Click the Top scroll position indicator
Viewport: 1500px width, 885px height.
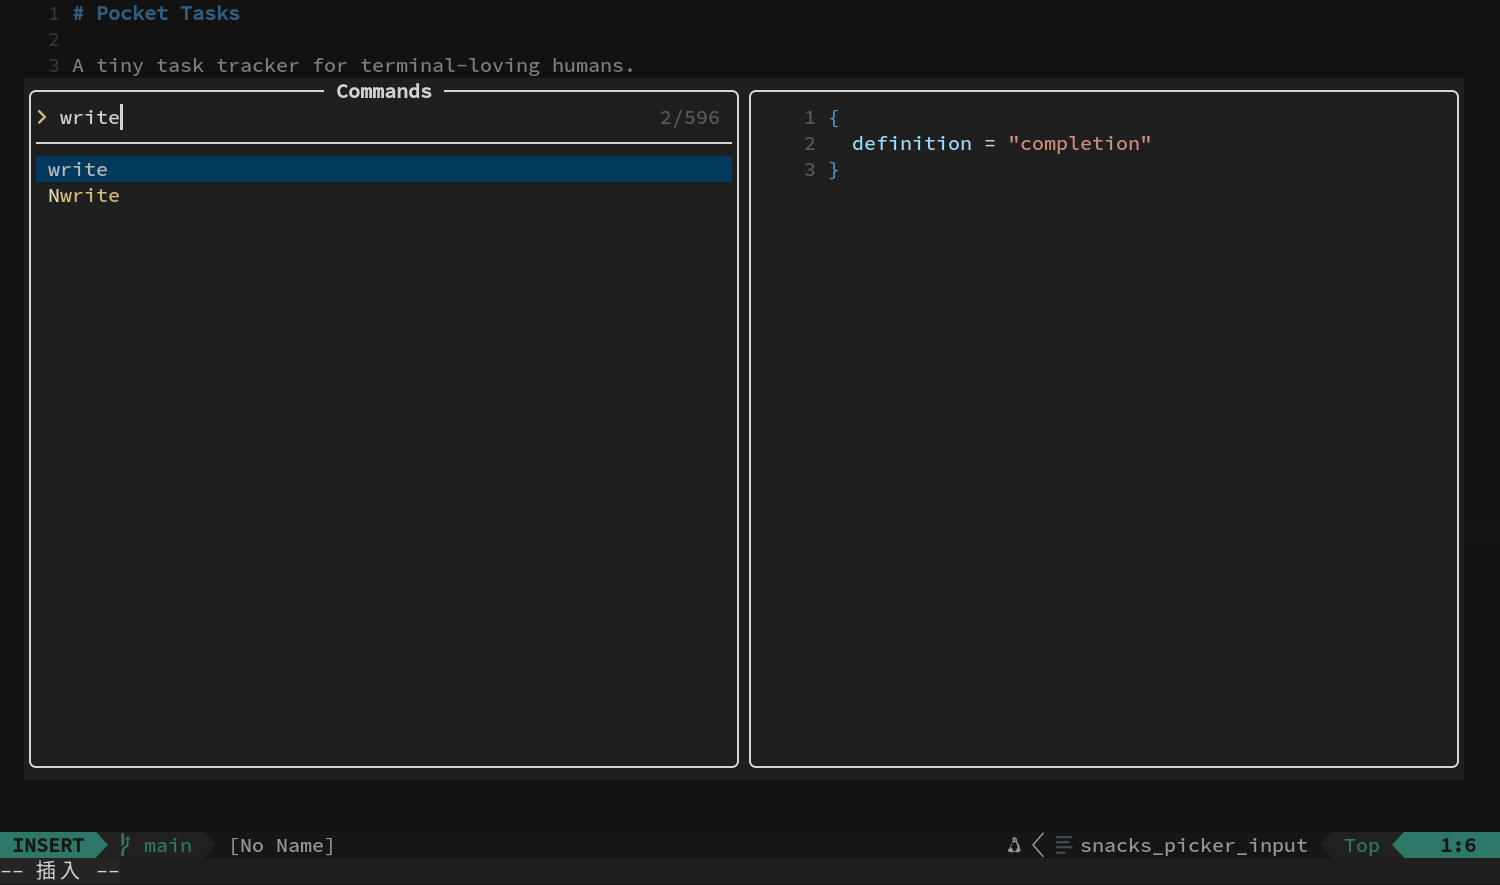point(1362,845)
